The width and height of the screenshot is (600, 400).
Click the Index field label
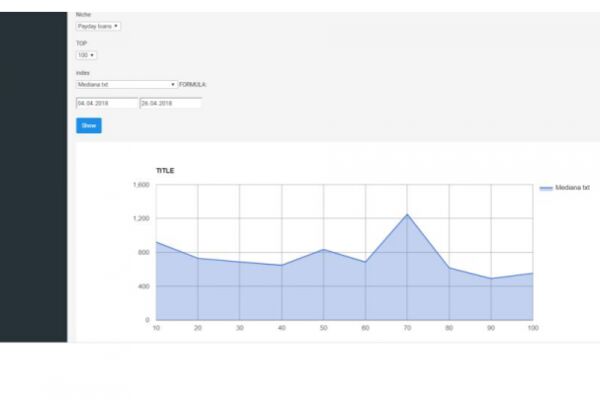[x=83, y=73]
